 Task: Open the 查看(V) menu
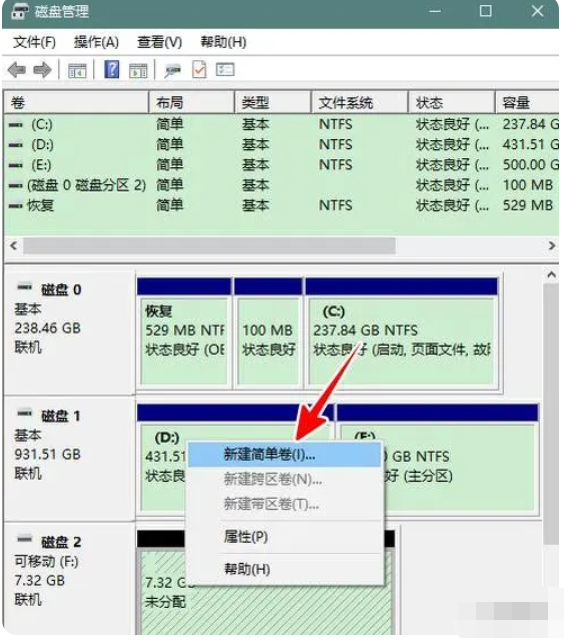pos(160,42)
